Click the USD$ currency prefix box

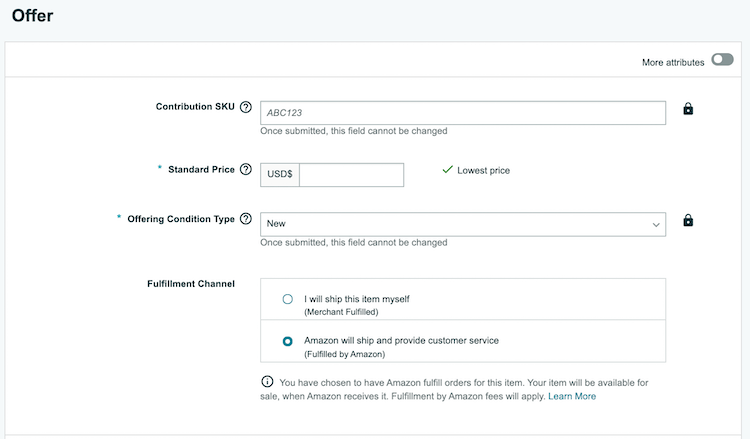tap(280, 174)
